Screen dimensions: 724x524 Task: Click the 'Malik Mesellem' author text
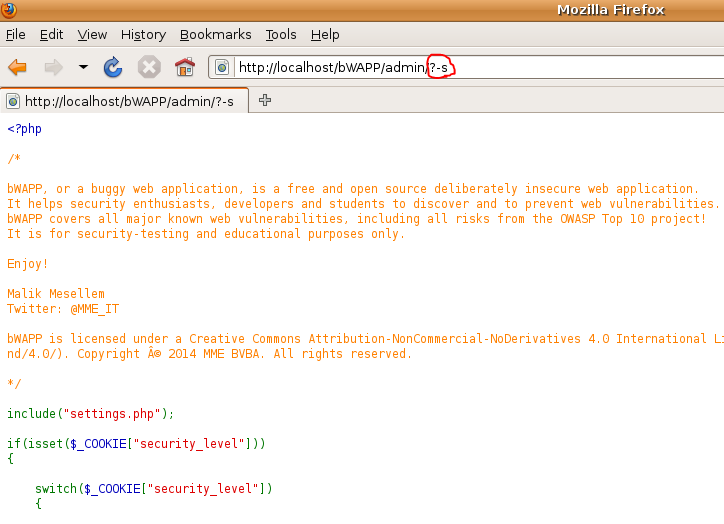pos(56,294)
